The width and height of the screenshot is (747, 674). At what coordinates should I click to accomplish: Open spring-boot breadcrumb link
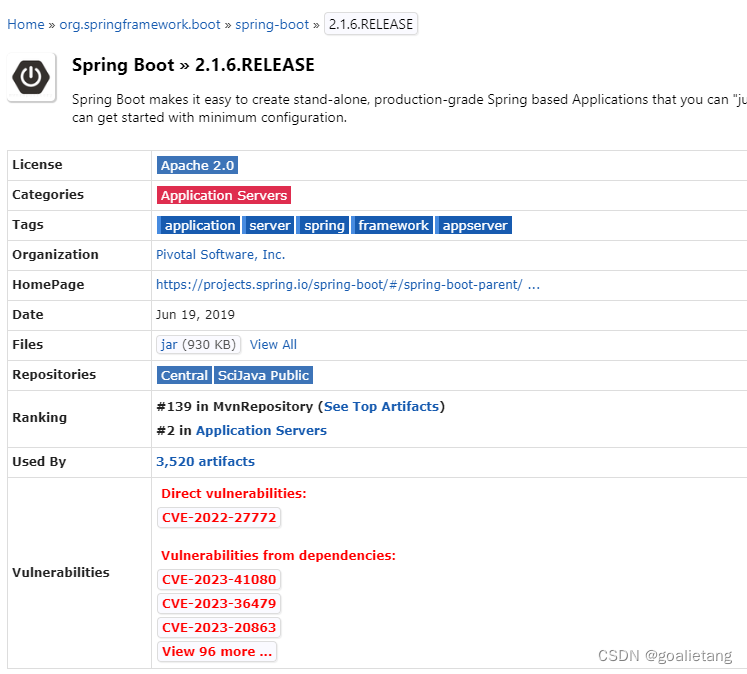pos(272,24)
